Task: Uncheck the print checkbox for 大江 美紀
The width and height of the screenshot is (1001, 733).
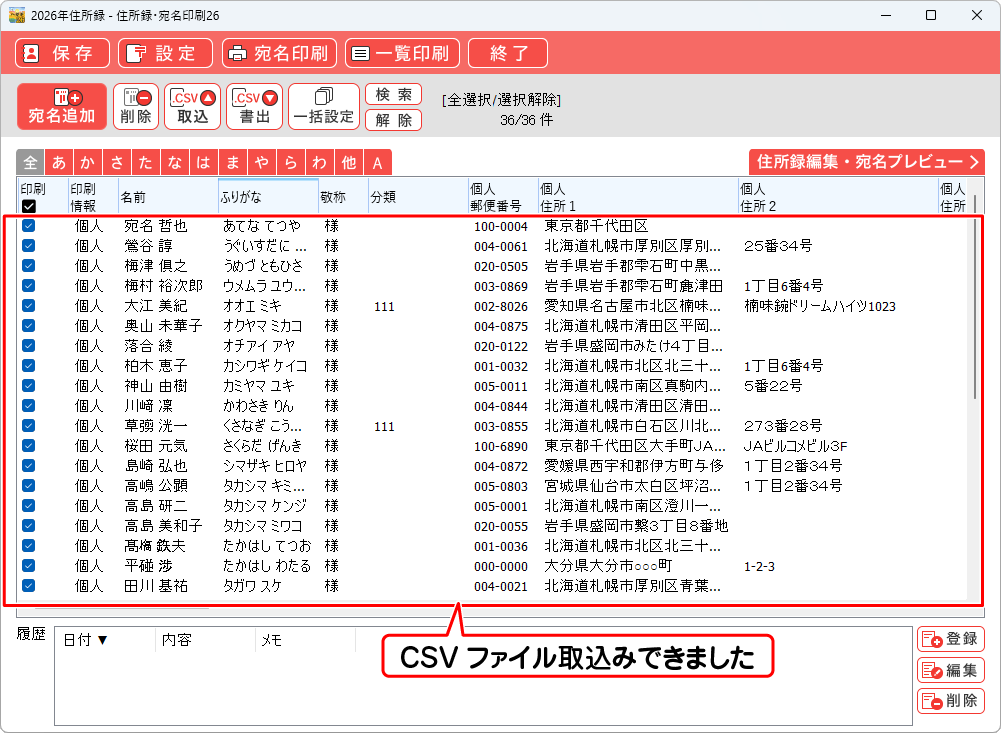Action: click(28, 306)
